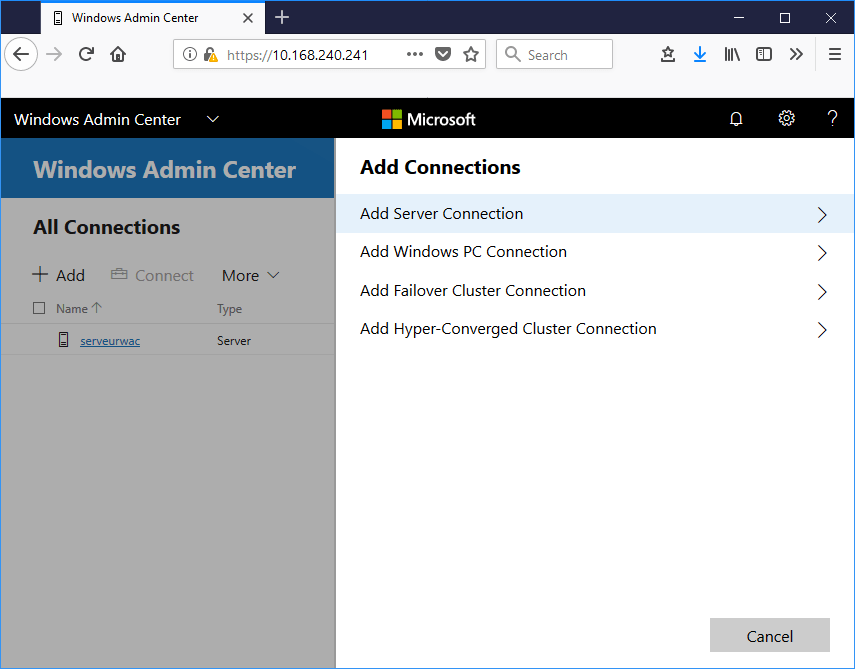Open the Firefox library icon
855x669 pixels.
[x=732, y=54]
